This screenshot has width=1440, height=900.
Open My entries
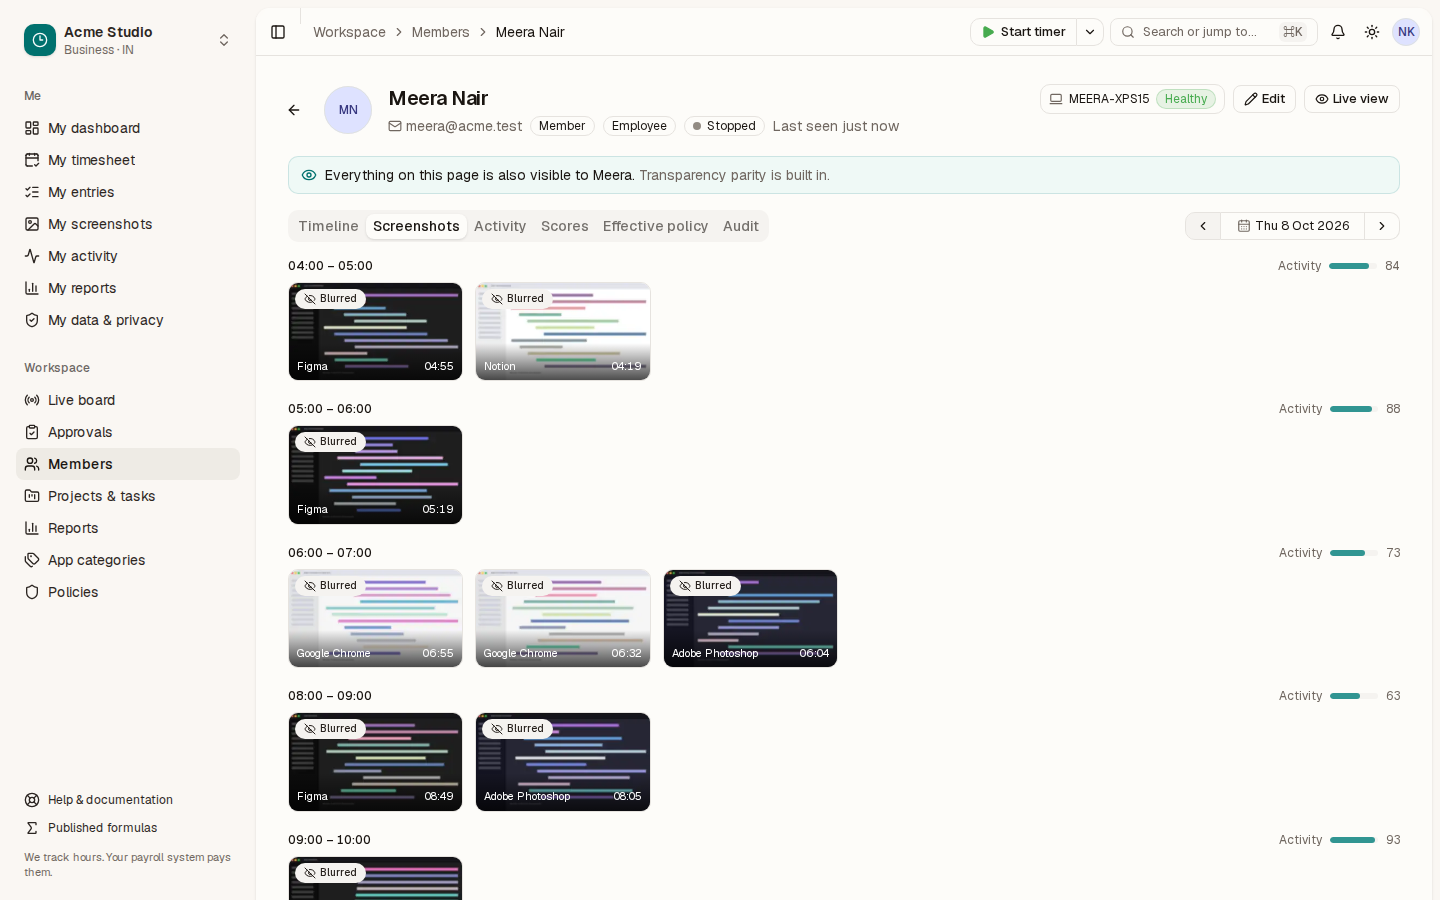pyautogui.click(x=128, y=192)
